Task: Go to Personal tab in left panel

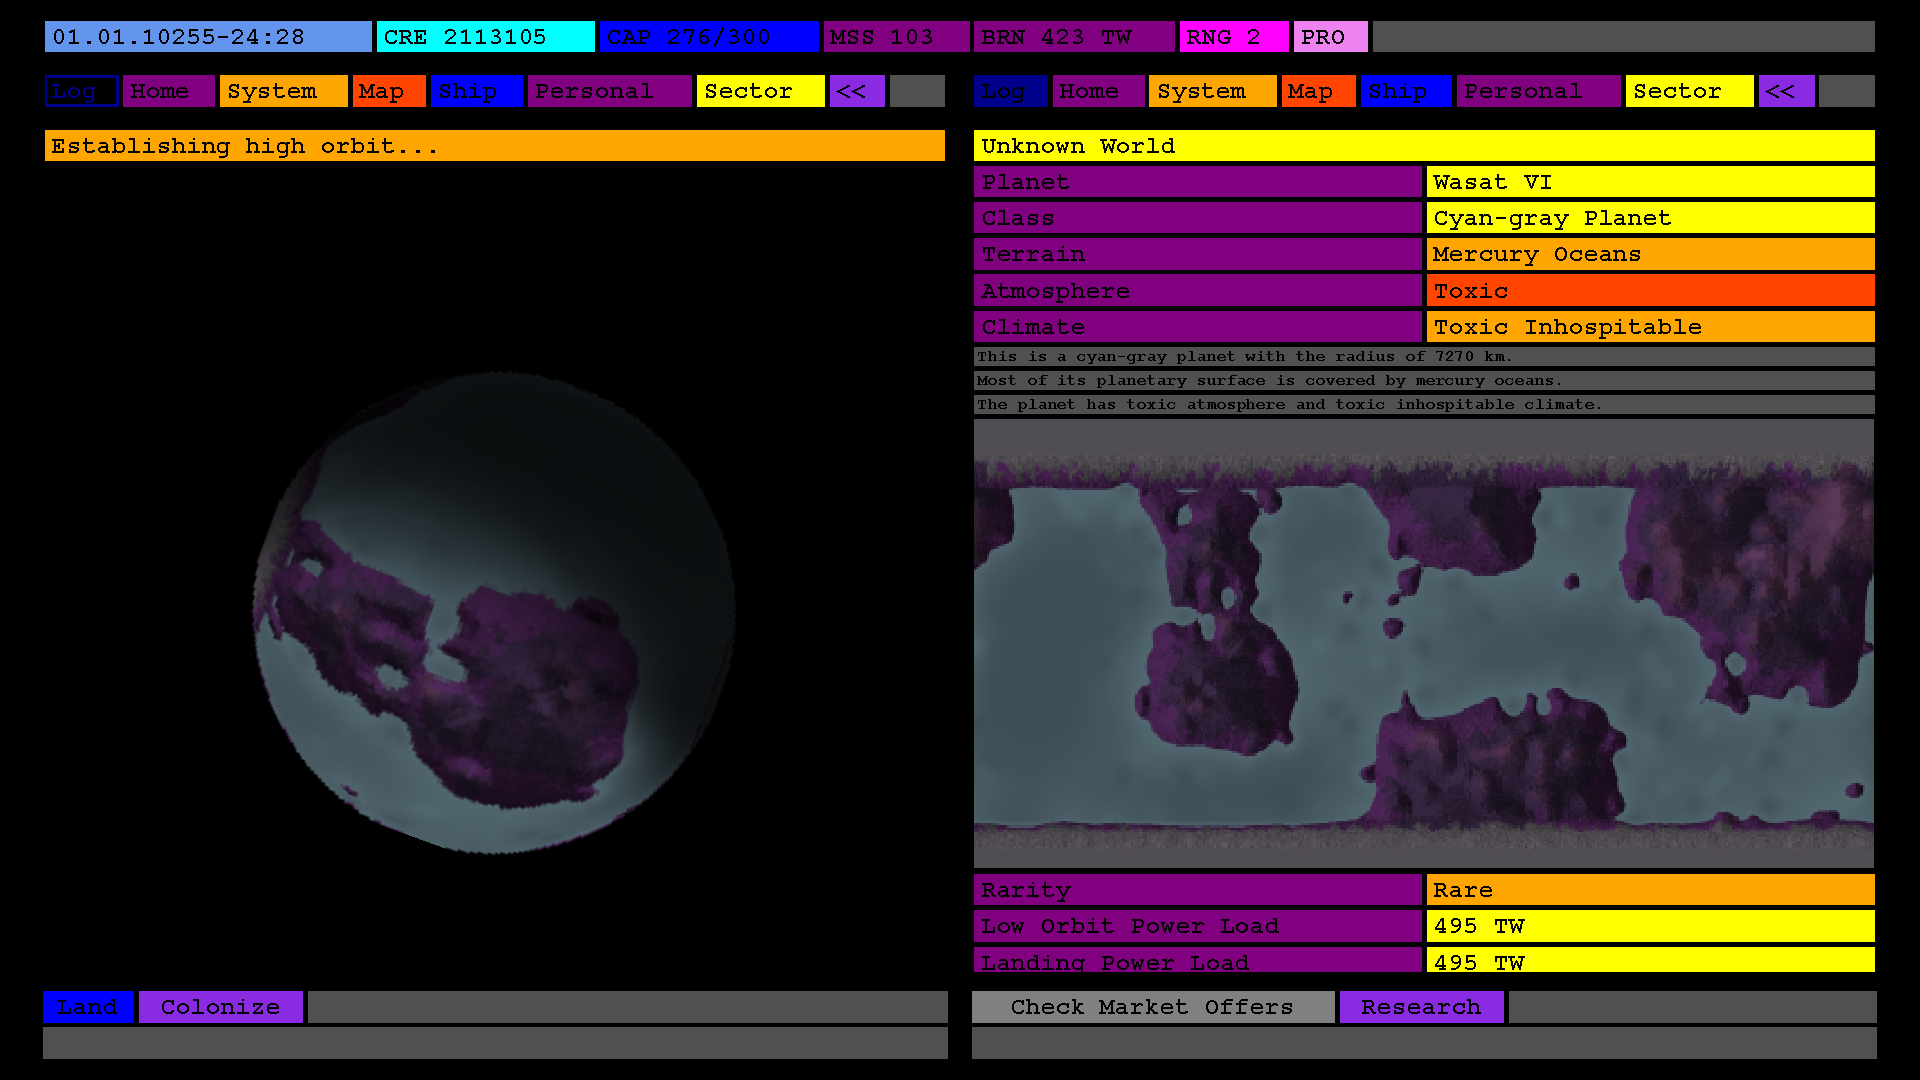Action: tap(608, 91)
